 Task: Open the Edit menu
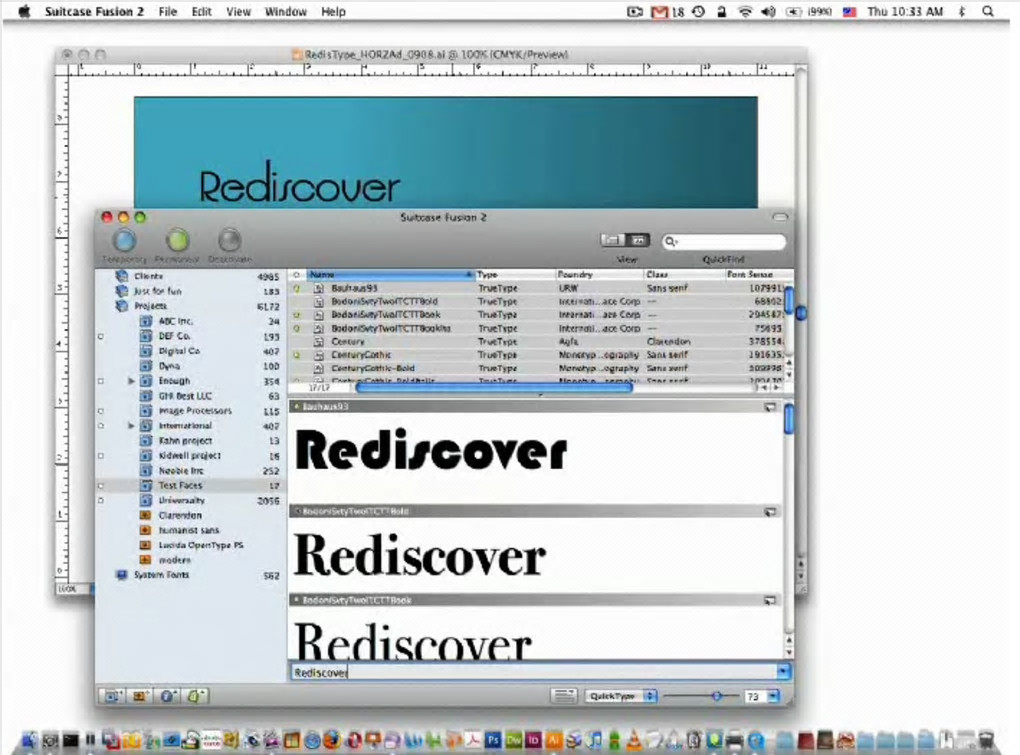coord(202,12)
